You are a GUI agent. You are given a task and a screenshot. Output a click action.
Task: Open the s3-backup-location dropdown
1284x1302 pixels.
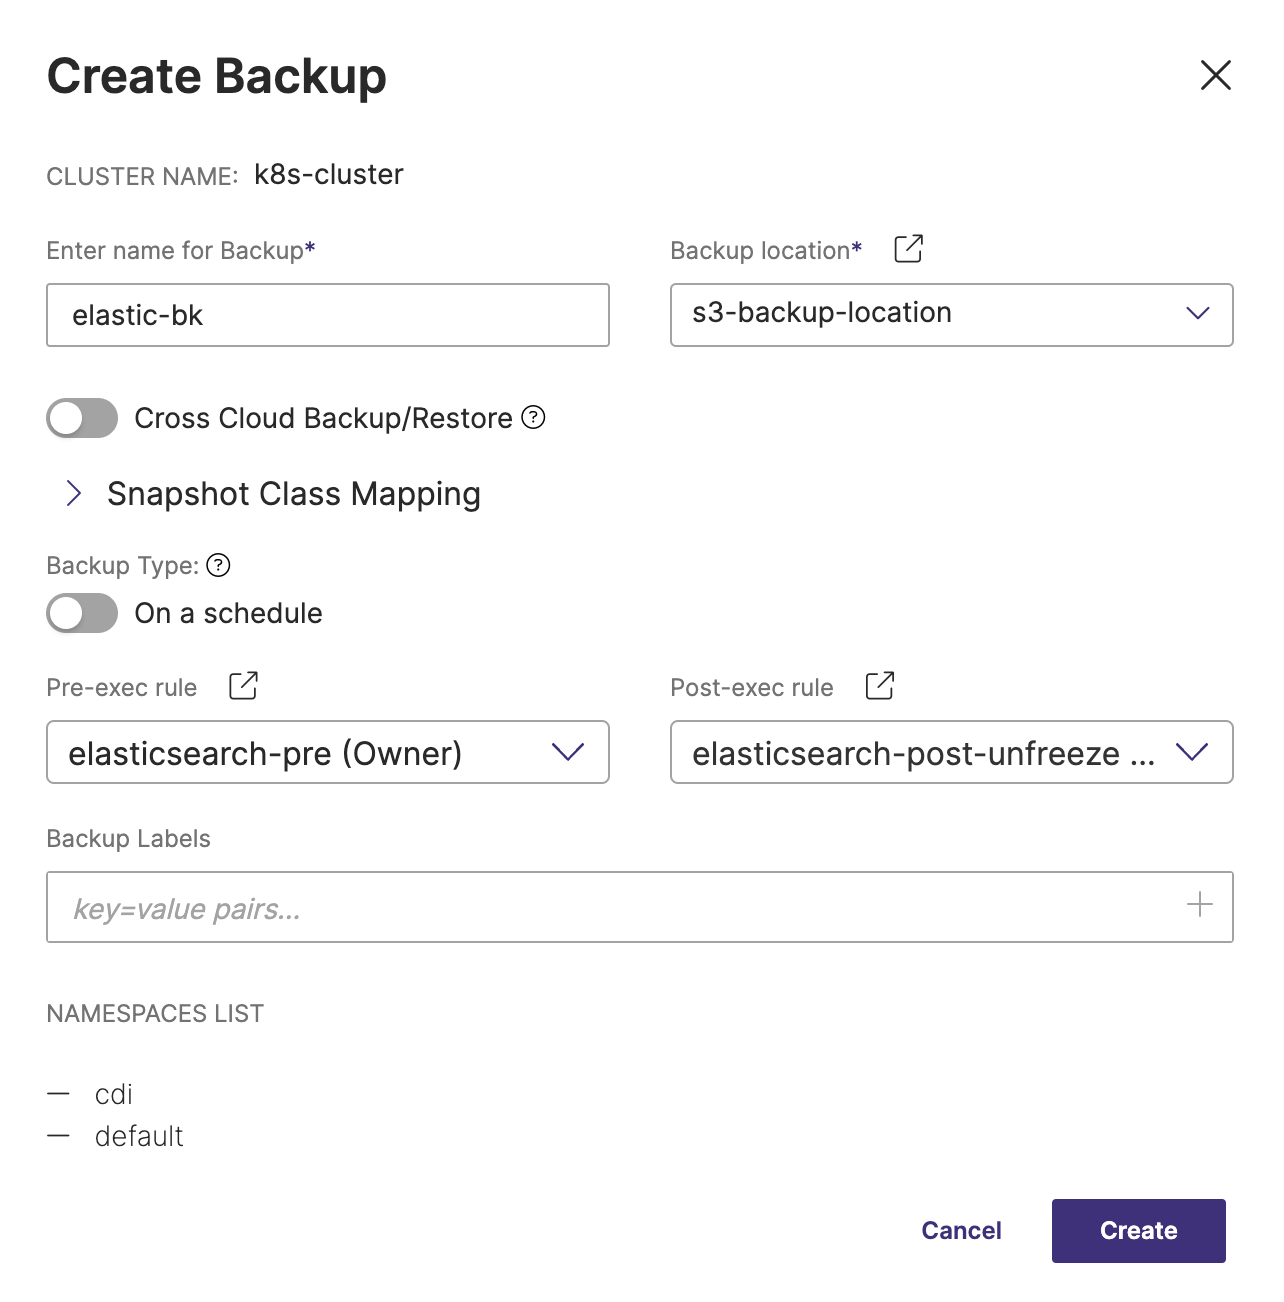(x=950, y=314)
